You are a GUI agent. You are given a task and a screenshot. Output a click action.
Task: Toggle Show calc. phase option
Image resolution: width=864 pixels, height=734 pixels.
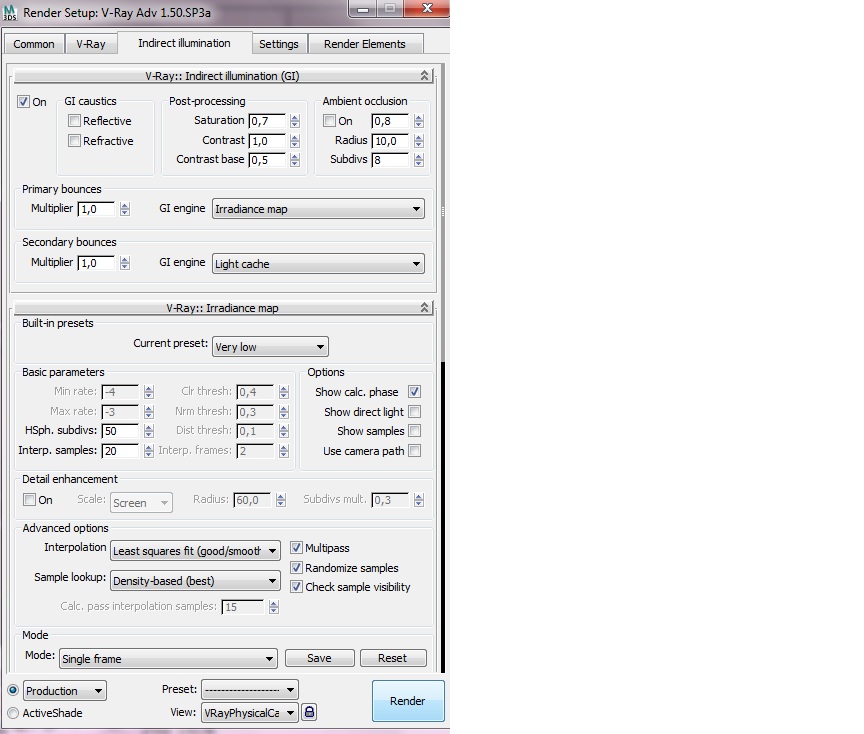point(414,391)
